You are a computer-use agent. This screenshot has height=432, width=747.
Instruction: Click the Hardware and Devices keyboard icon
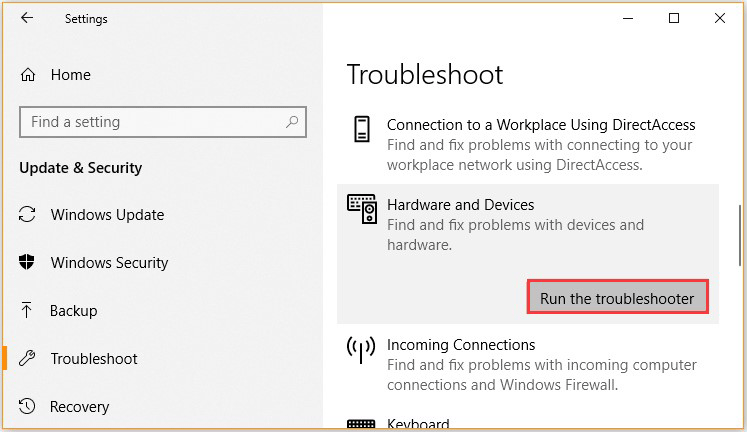[361, 209]
